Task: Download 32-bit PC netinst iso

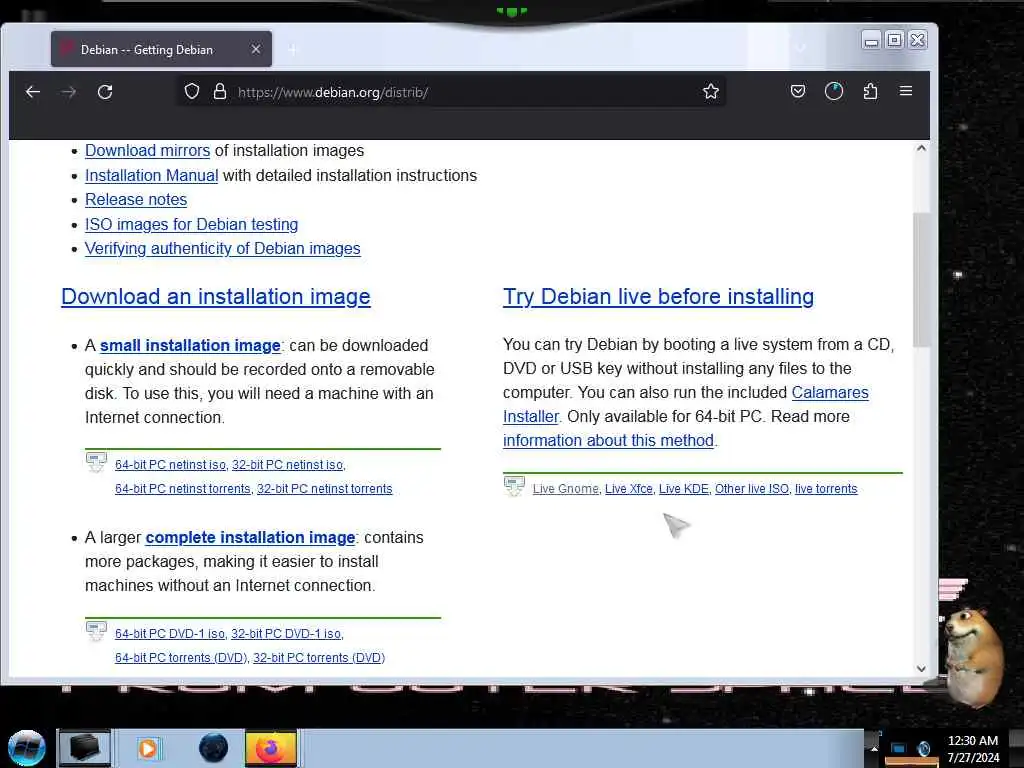Action: (x=287, y=465)
